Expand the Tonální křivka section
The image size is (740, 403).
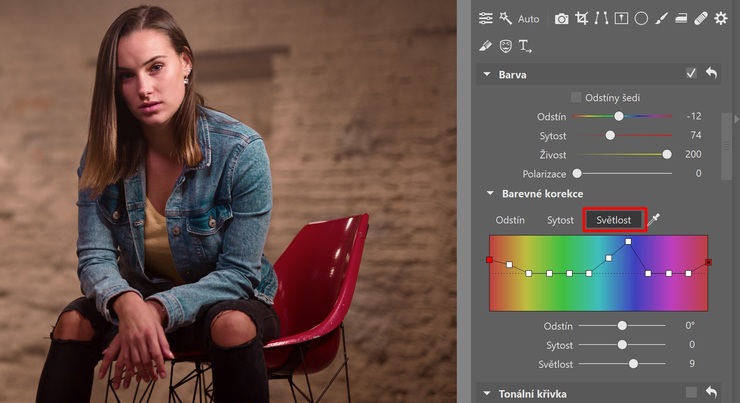tap(487, 393)
